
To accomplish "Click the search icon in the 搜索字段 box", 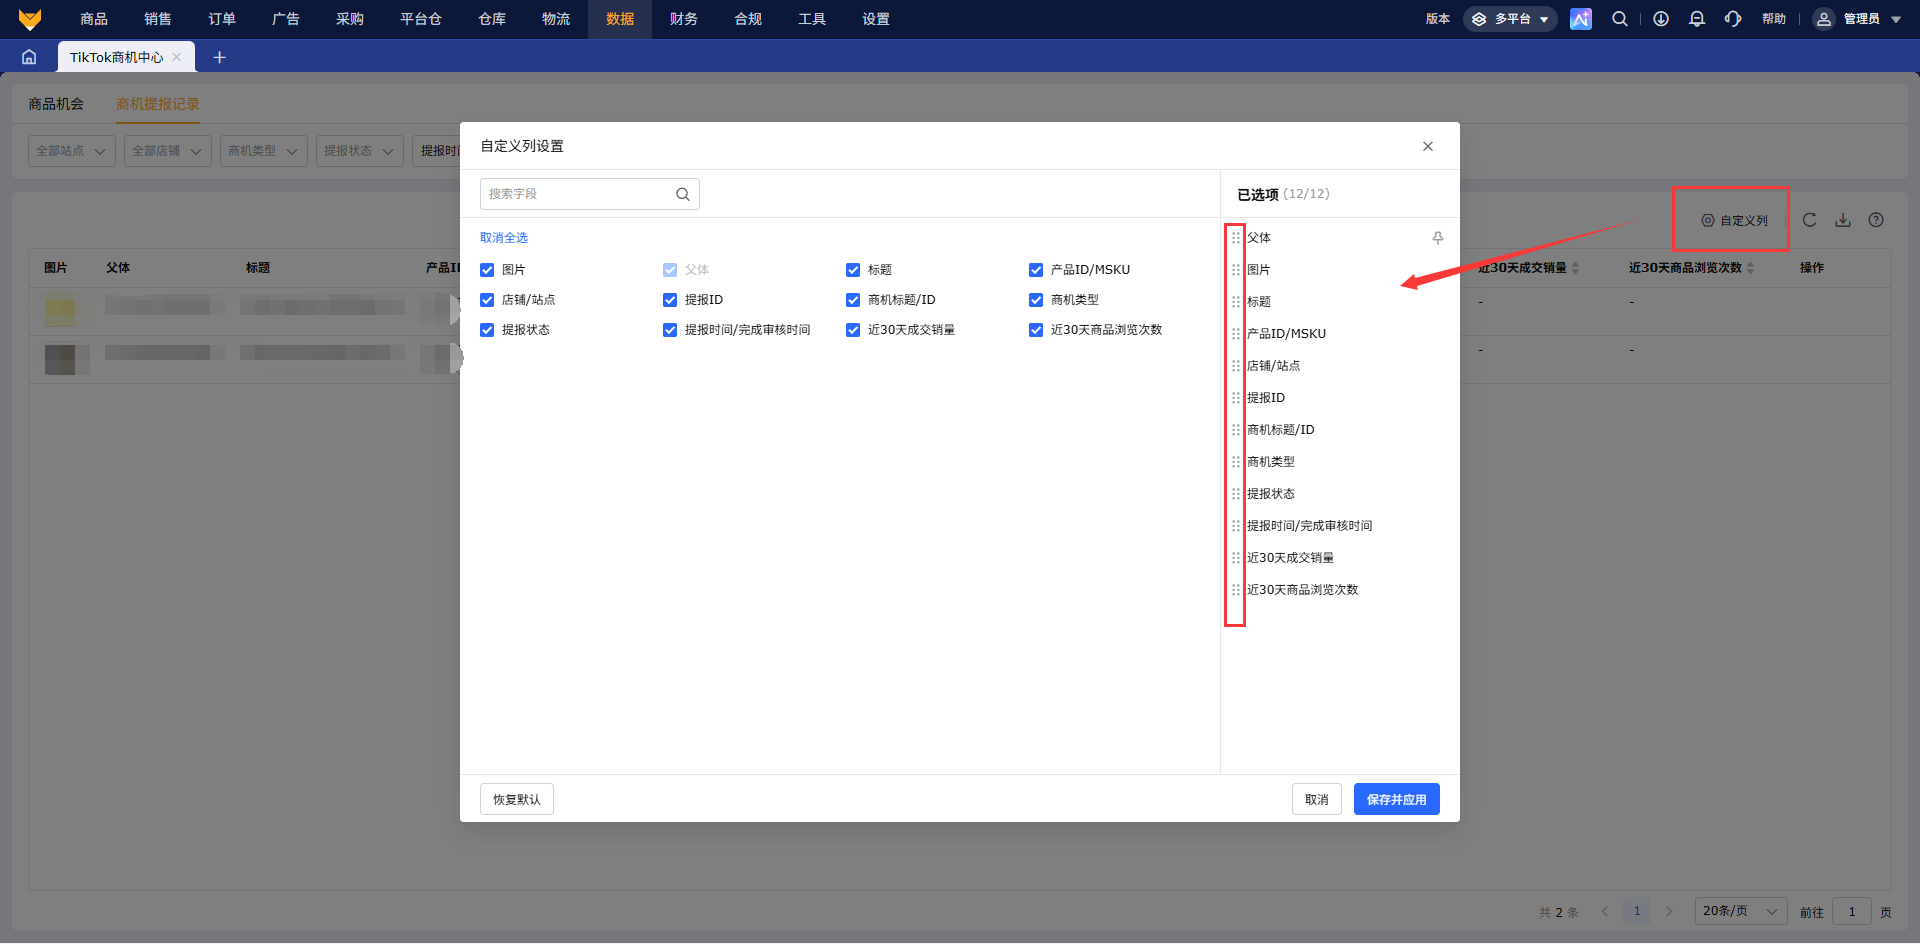I will tap(683, 194).
